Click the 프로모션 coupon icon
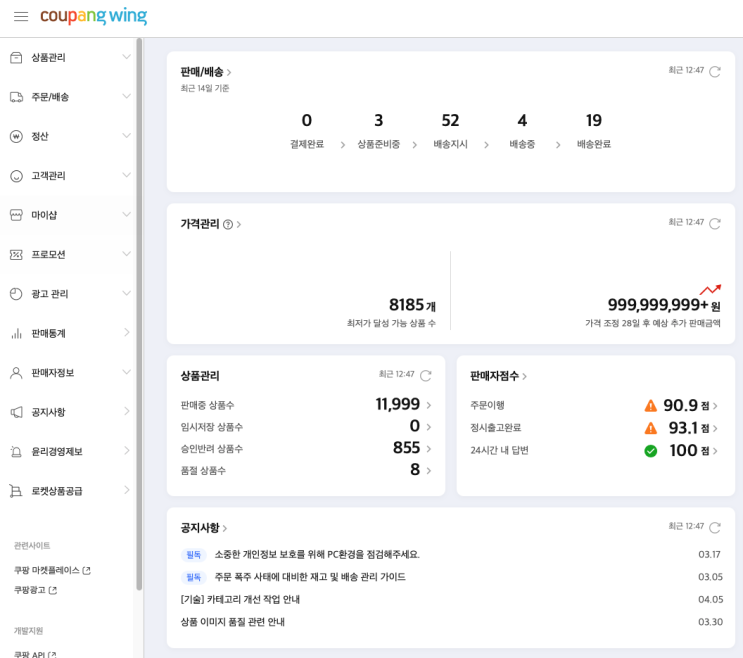The height and width of the screenshot is (658, 743). click(x=16, y=255)
